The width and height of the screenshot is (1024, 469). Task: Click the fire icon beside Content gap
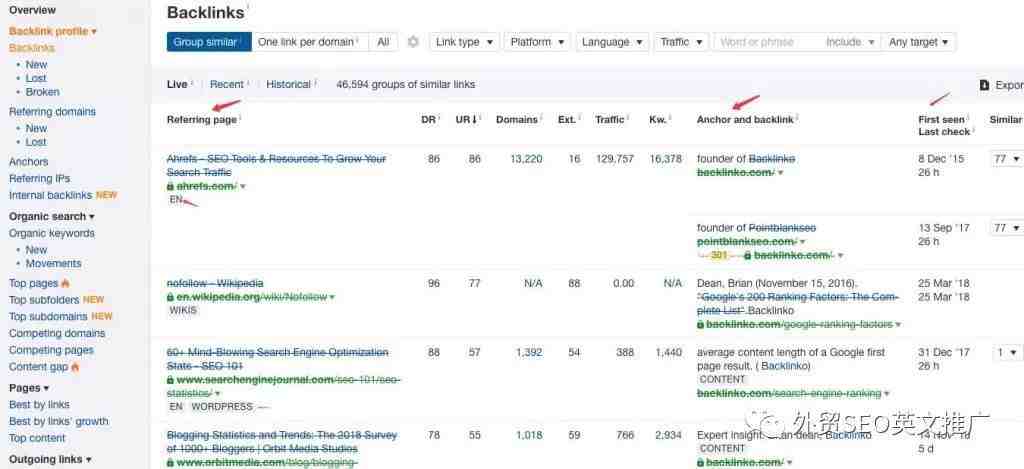click(75, 367)
